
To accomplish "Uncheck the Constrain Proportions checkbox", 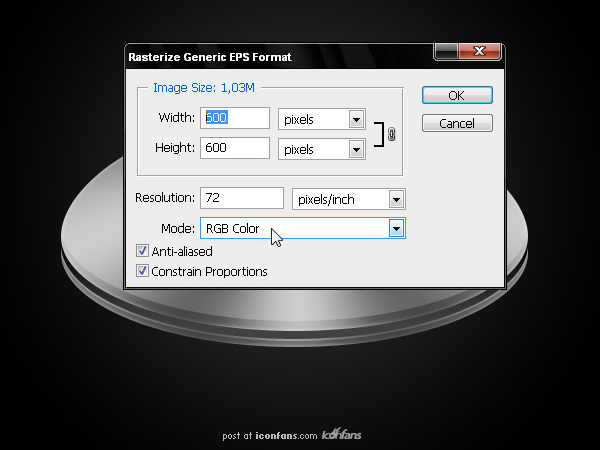I will click(x=142, y=271).
